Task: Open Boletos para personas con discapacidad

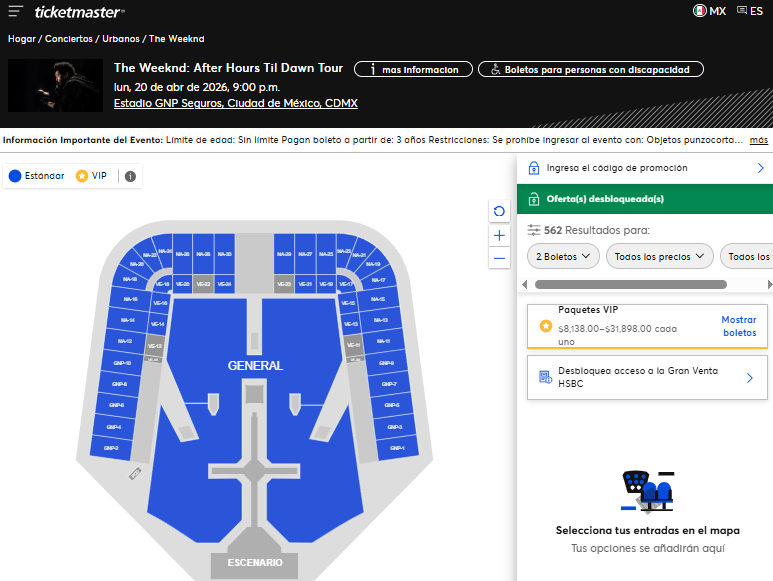Action: (x=591, y=69)
